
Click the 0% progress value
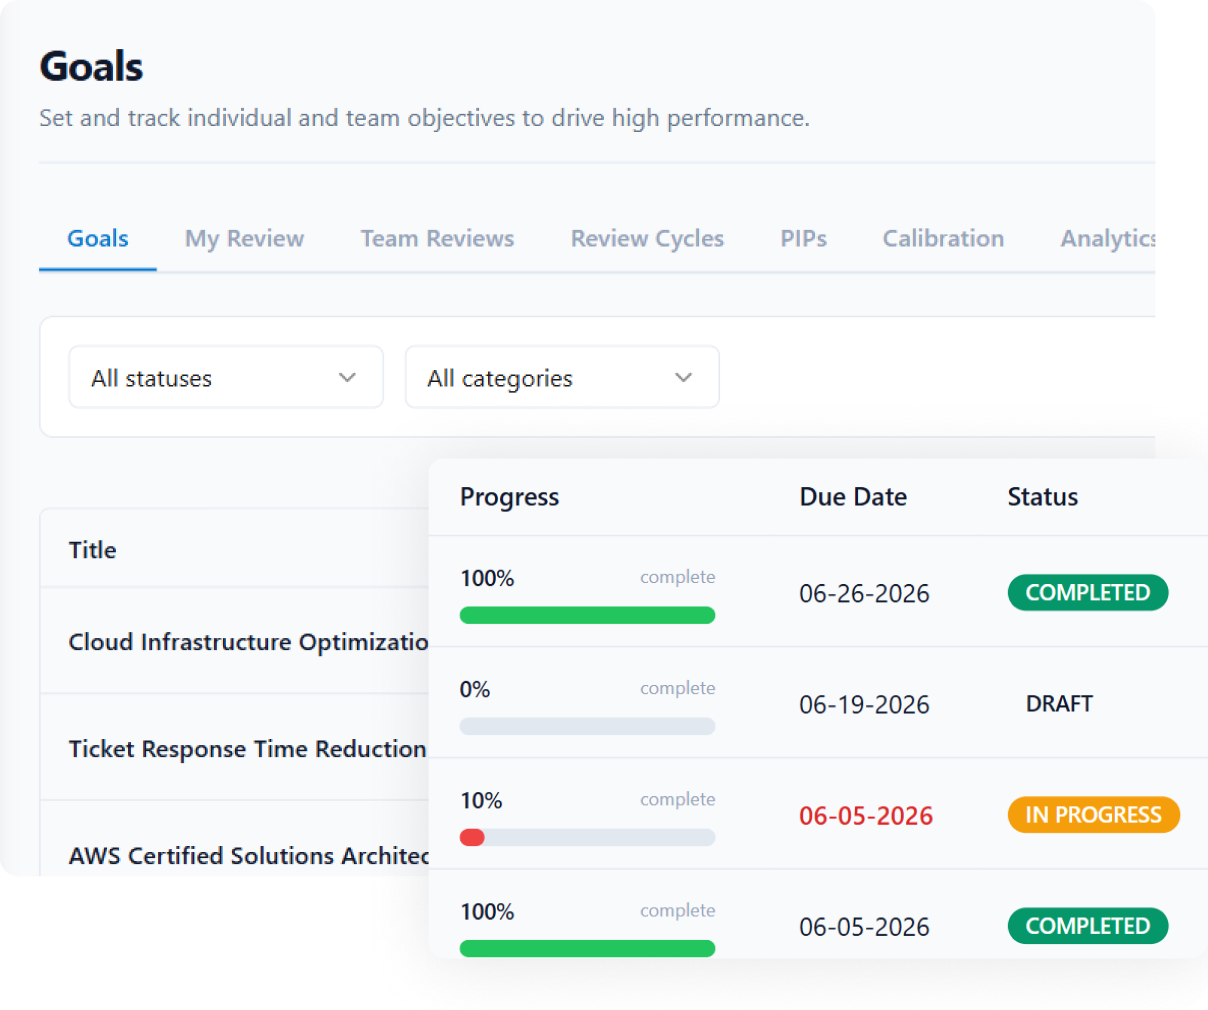click(475, 689)
